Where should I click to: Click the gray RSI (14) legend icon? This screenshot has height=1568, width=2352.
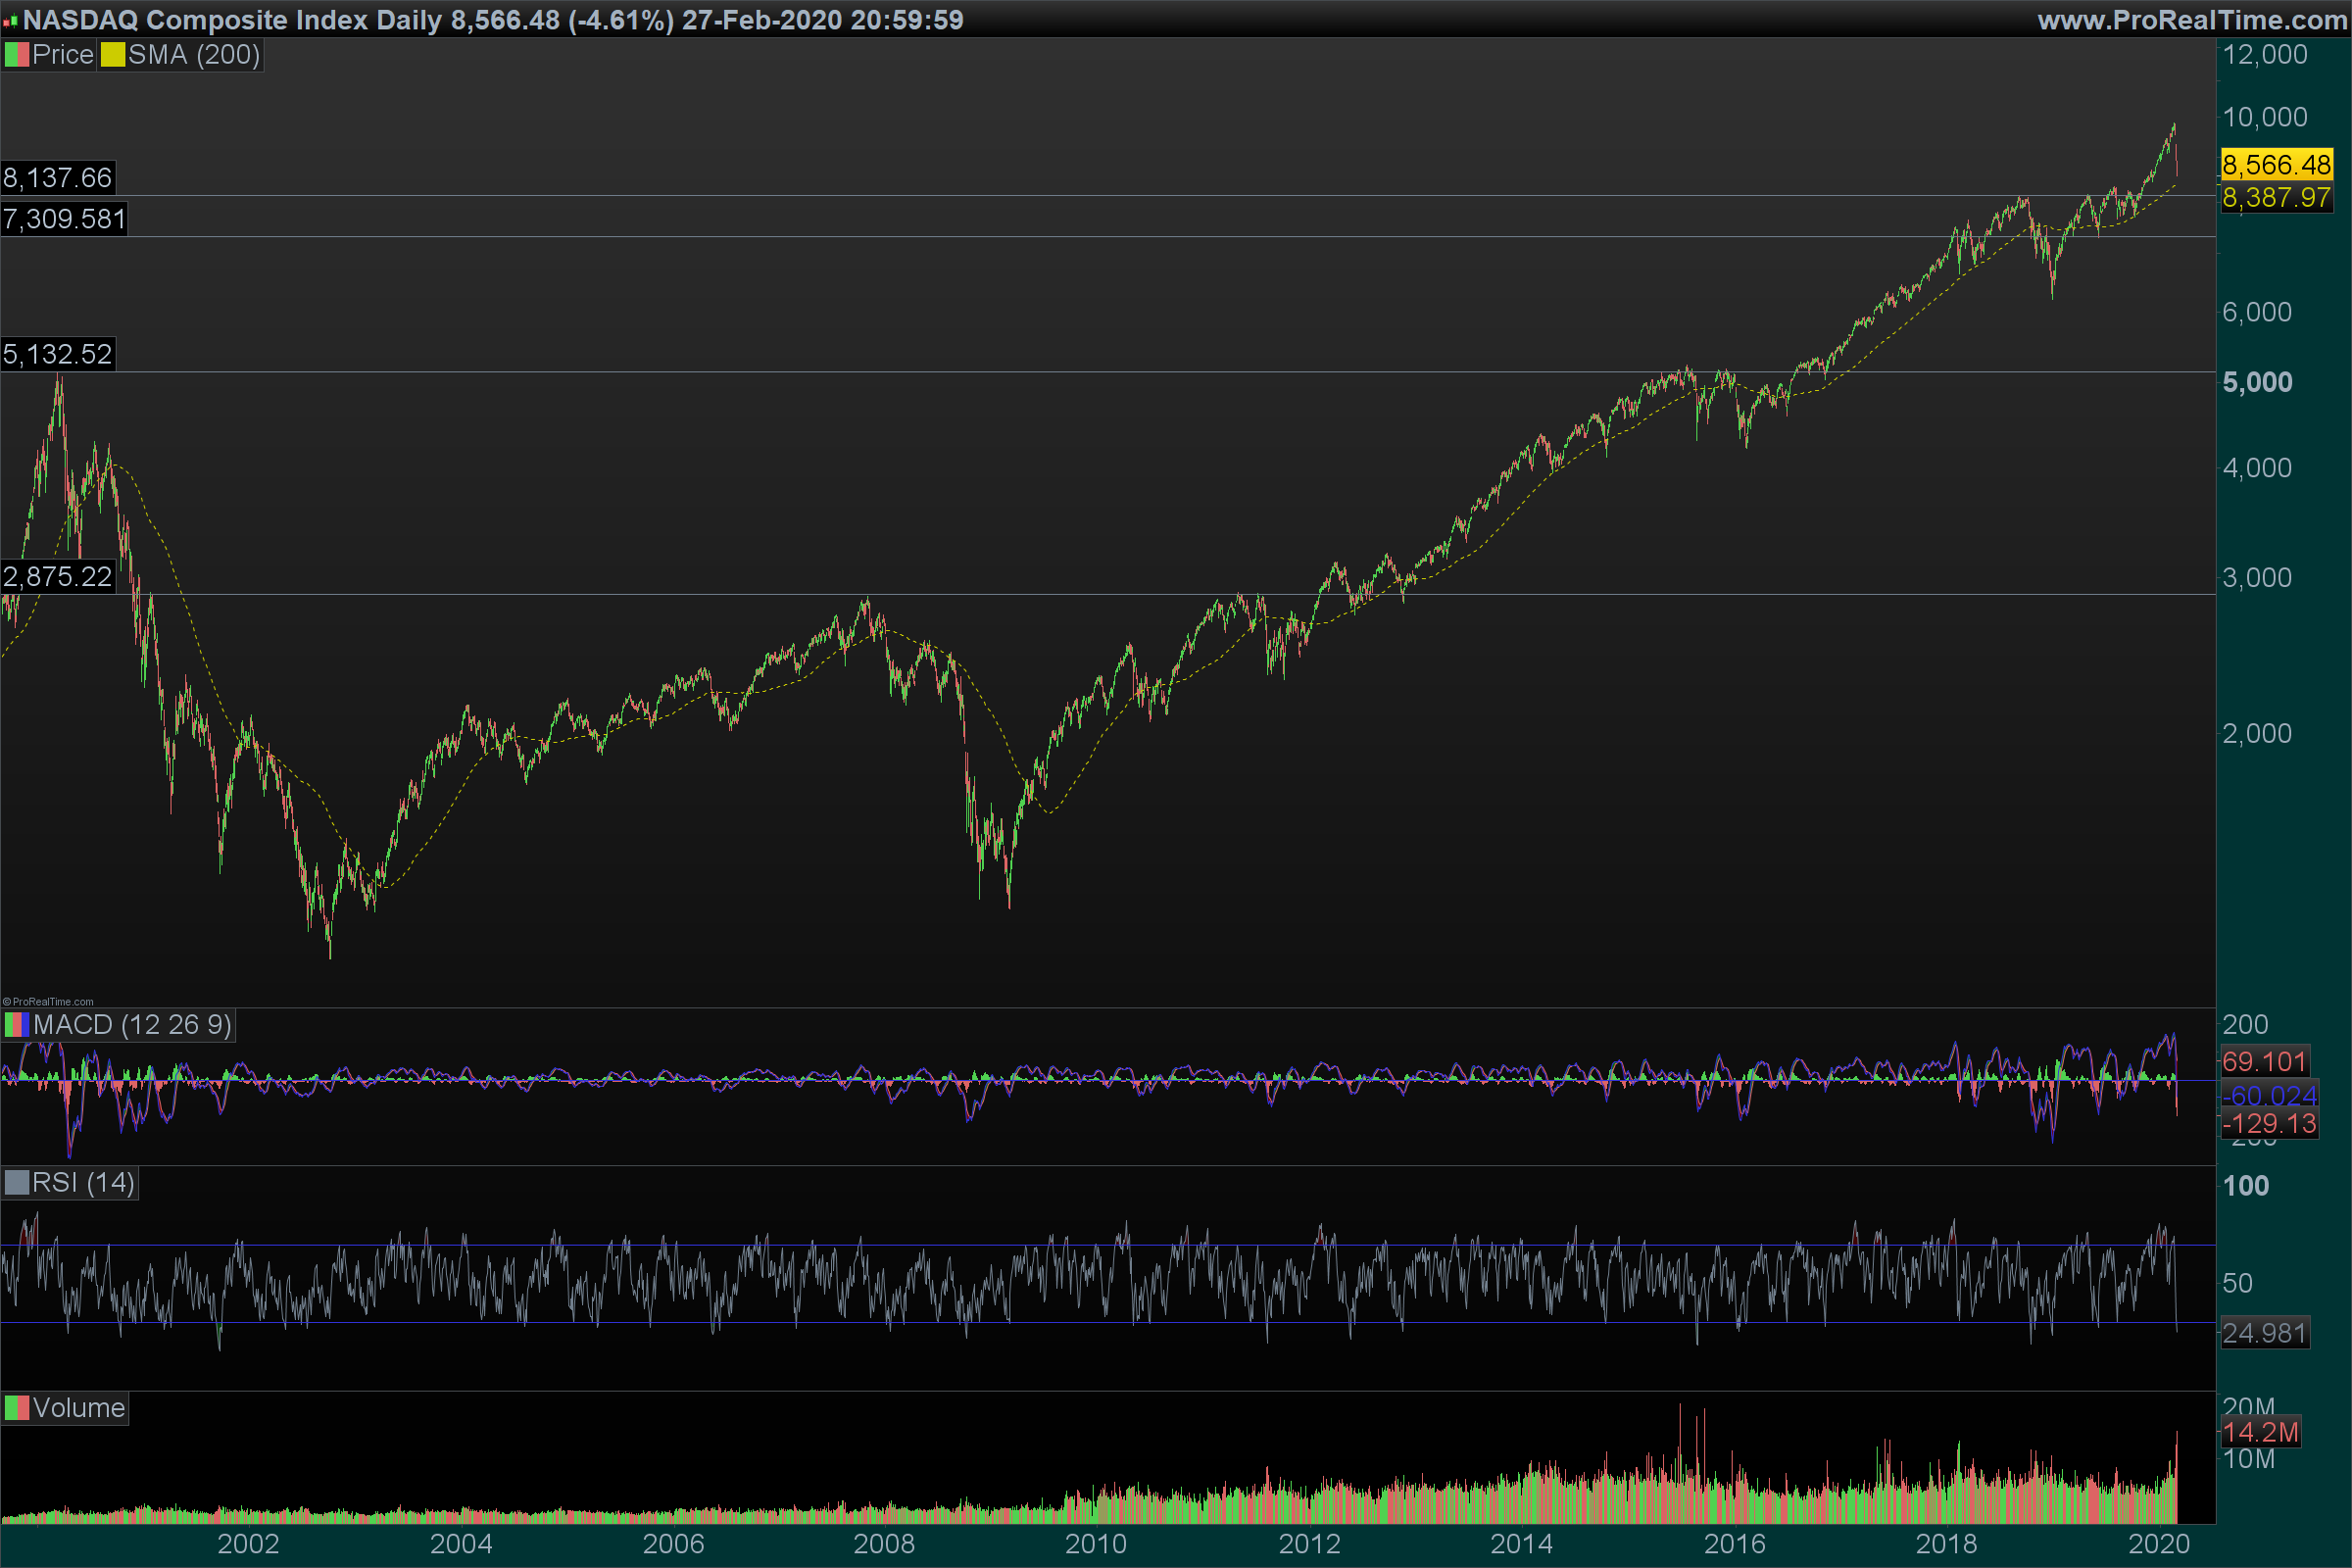(17, 1183)
